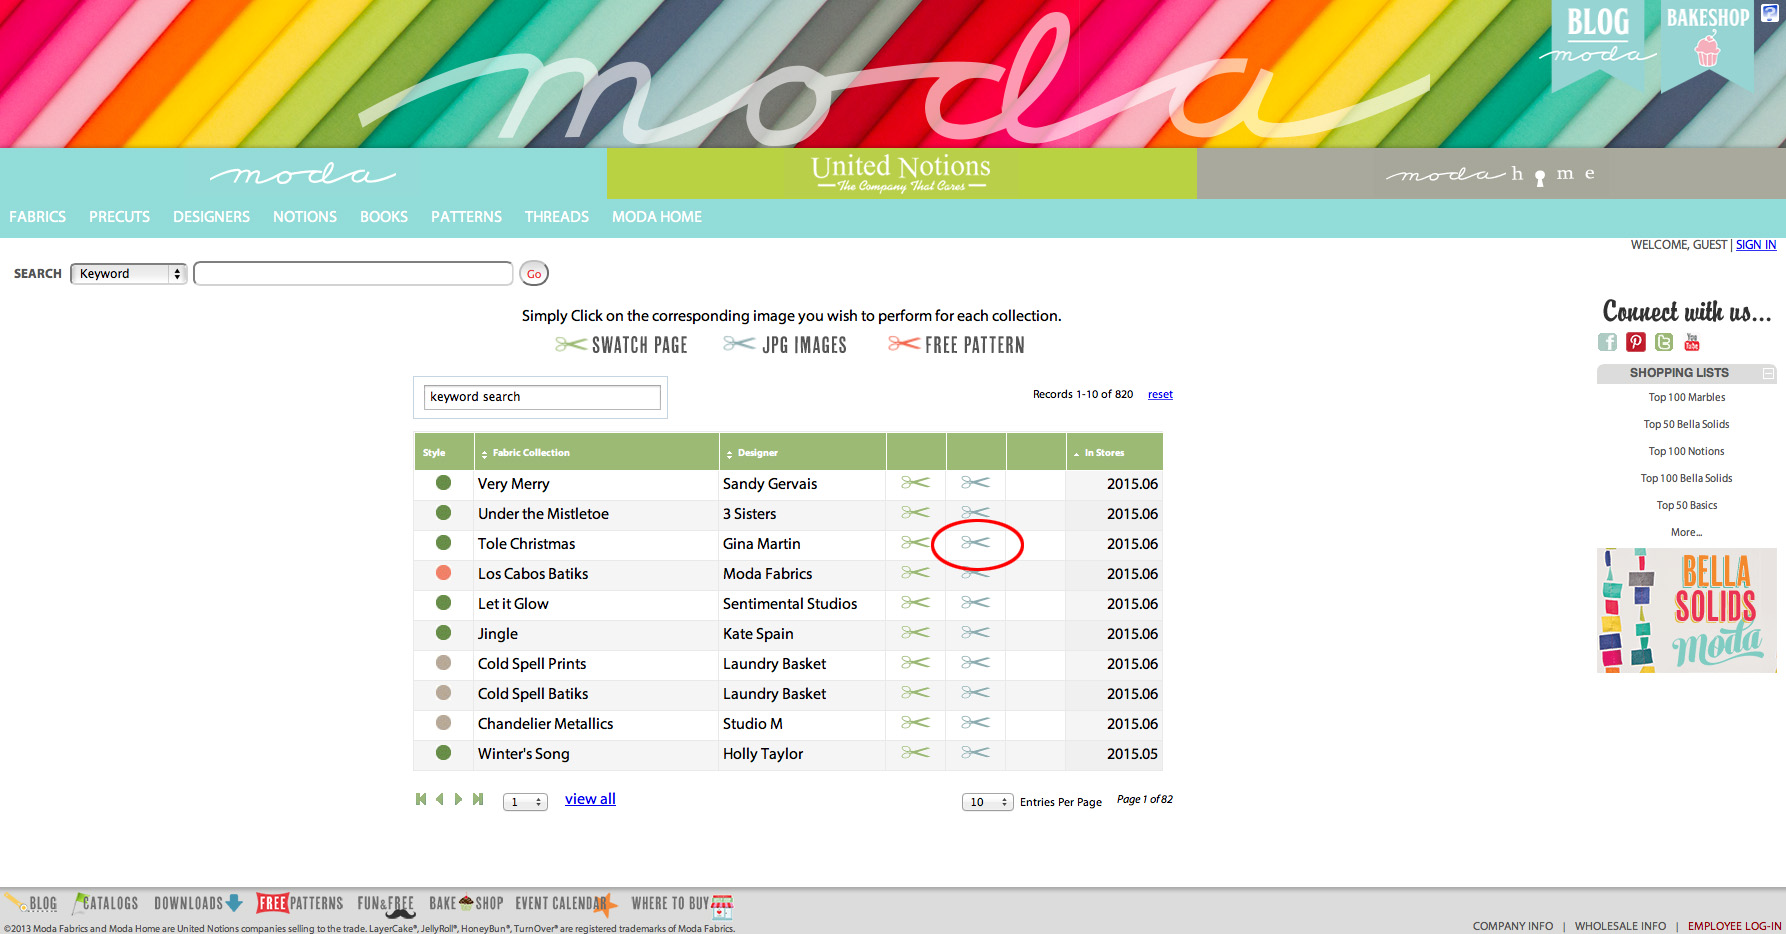
Task: Open JPG images scissors for Under the Mistletoe
Action: click(x=975, y=513)
